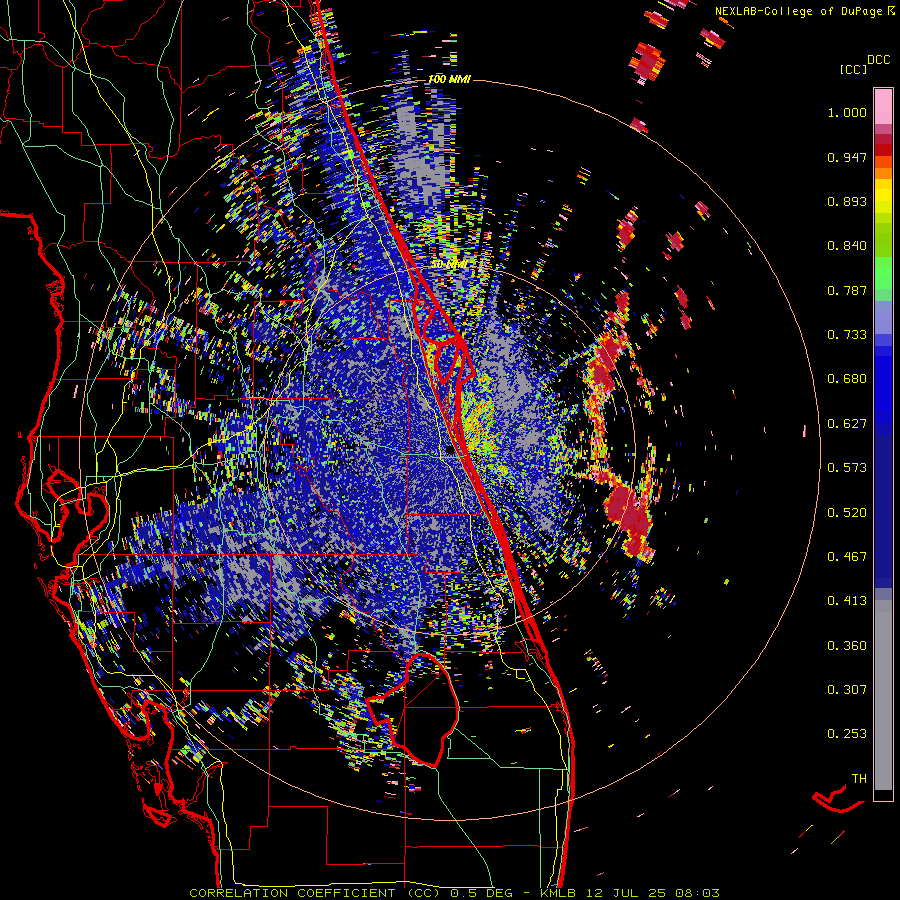The width and height of the screenshot is (900, 900).
Task: Click the 0.733 scale value
Action: point(847,335)
